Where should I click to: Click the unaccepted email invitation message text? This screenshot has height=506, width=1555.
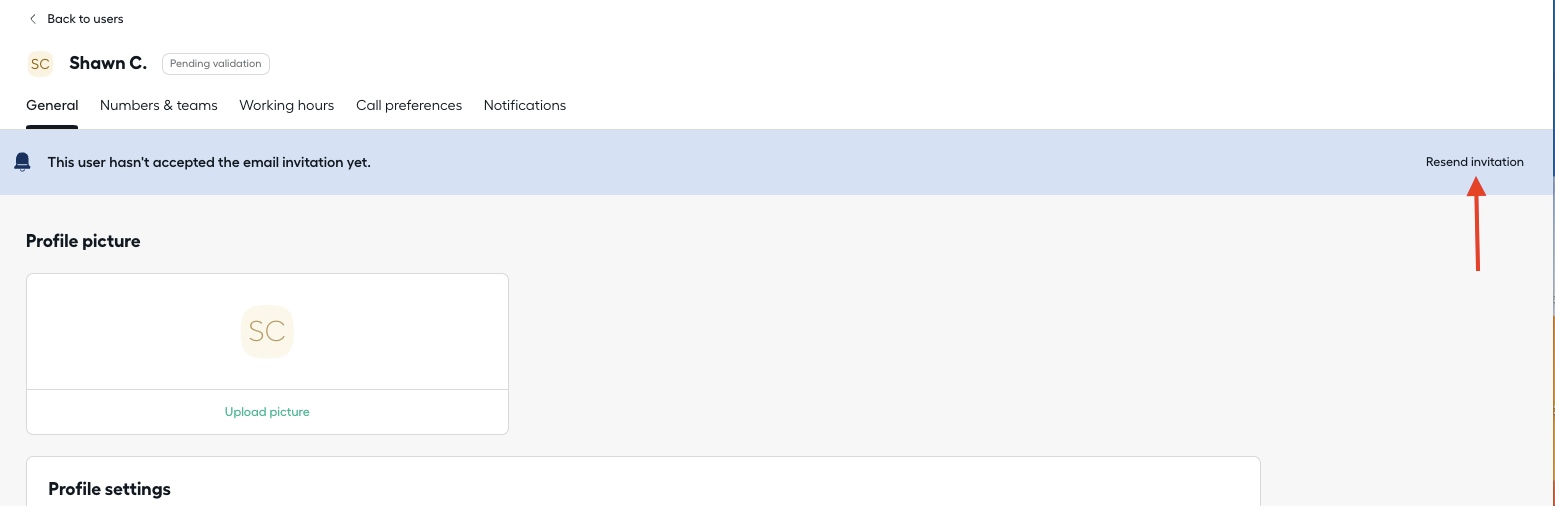[209, 162]
